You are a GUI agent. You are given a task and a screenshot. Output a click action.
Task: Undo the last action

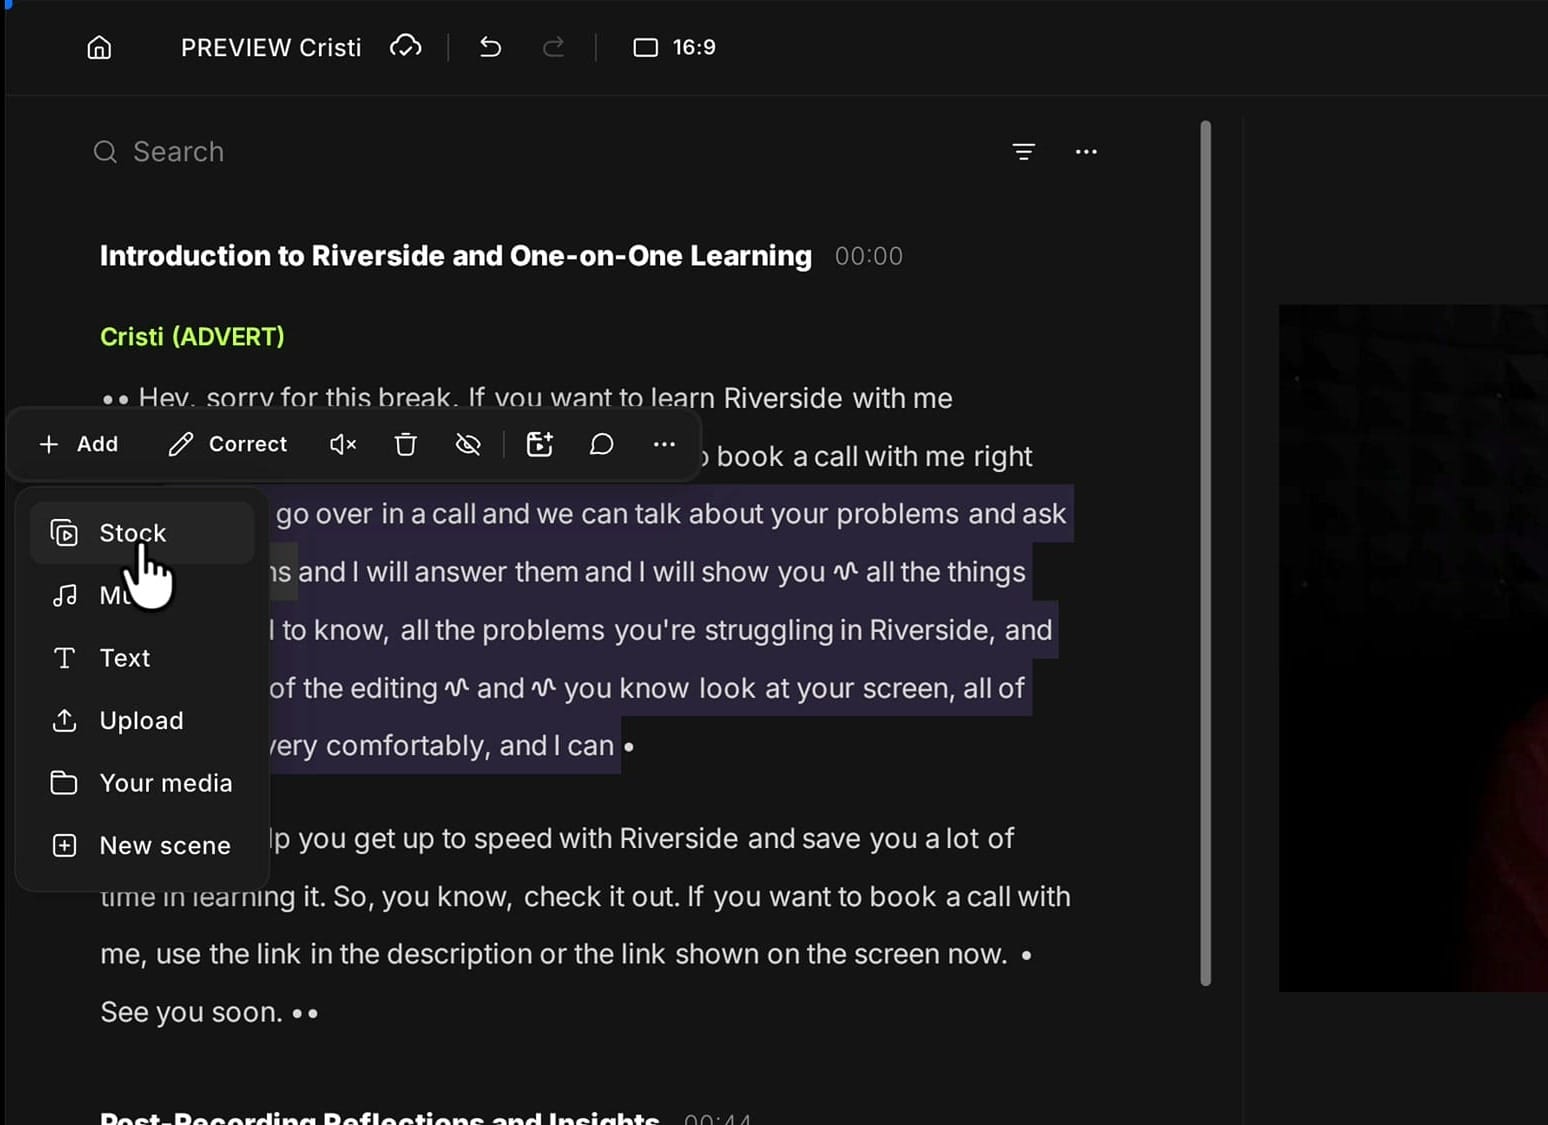pyautogui.click(x=490, y=46)
